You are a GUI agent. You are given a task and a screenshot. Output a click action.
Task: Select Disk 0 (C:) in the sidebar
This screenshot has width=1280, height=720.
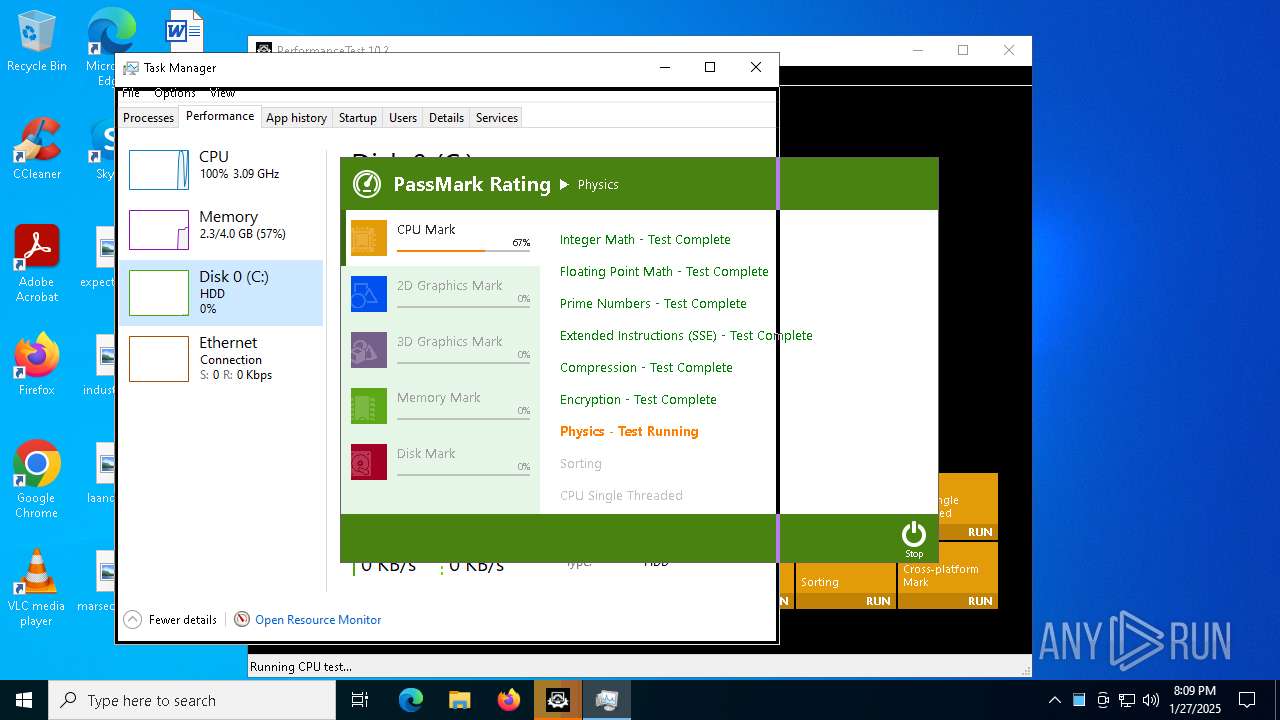[x=221, y=293]
